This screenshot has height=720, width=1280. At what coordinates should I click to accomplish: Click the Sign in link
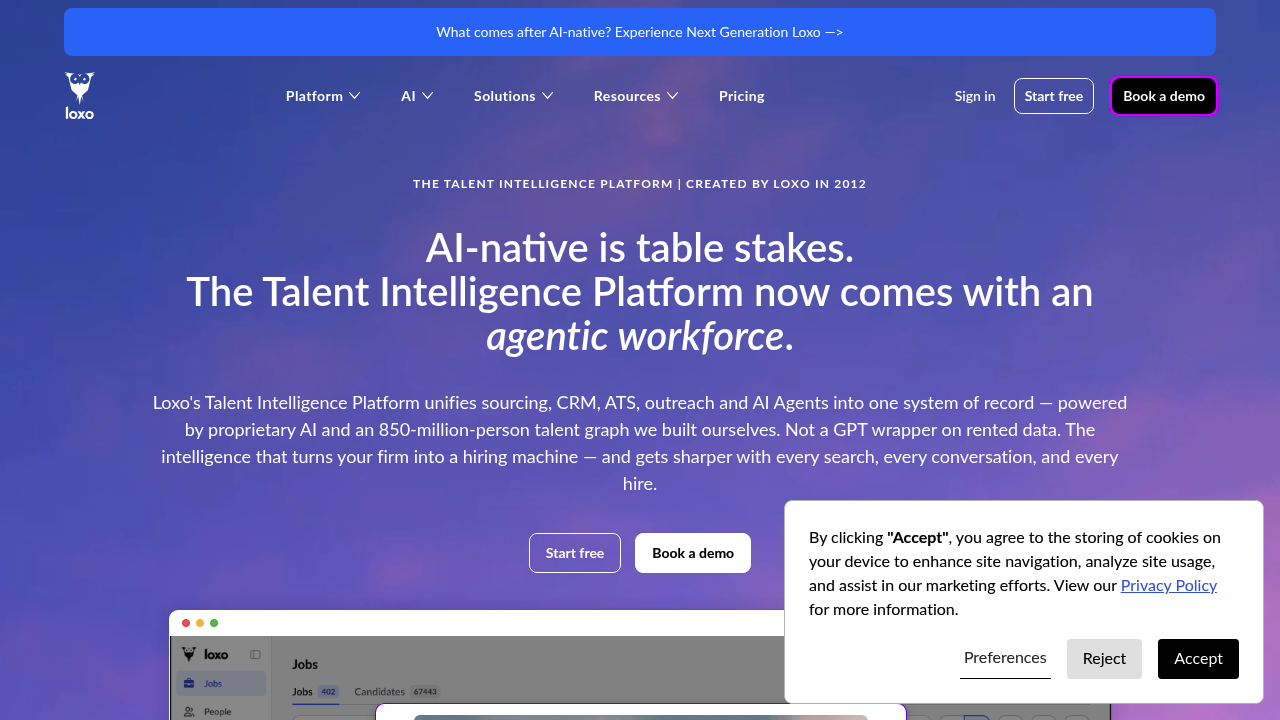tap(975, 96)
